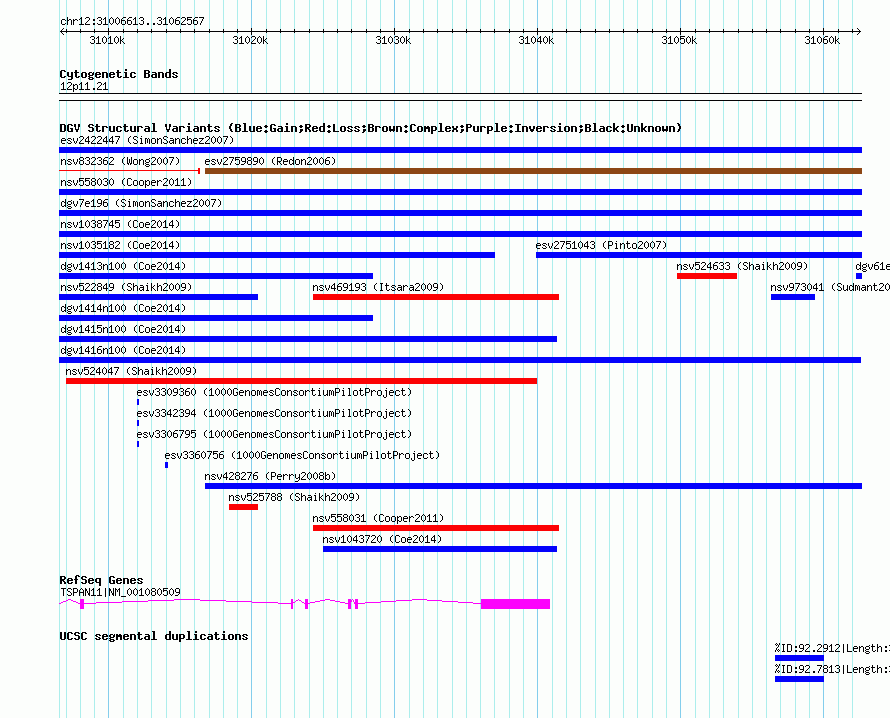
Task: Select dgv7e196 (SimonSanchez2007) label
Action: click(x=141, y=203)
